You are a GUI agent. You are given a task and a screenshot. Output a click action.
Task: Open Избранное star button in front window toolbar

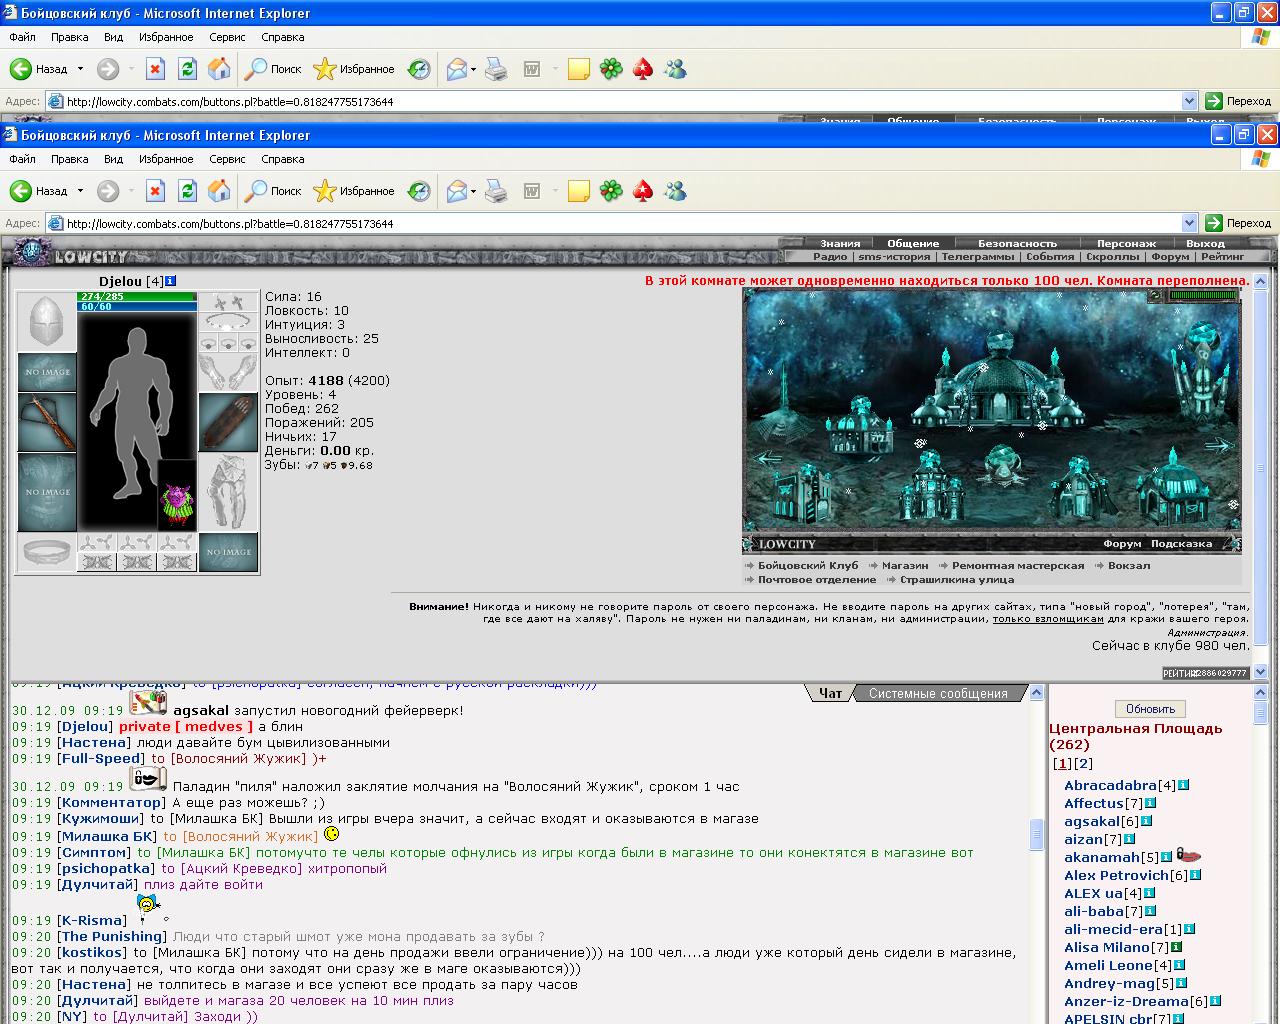click(x=354, y=191)
